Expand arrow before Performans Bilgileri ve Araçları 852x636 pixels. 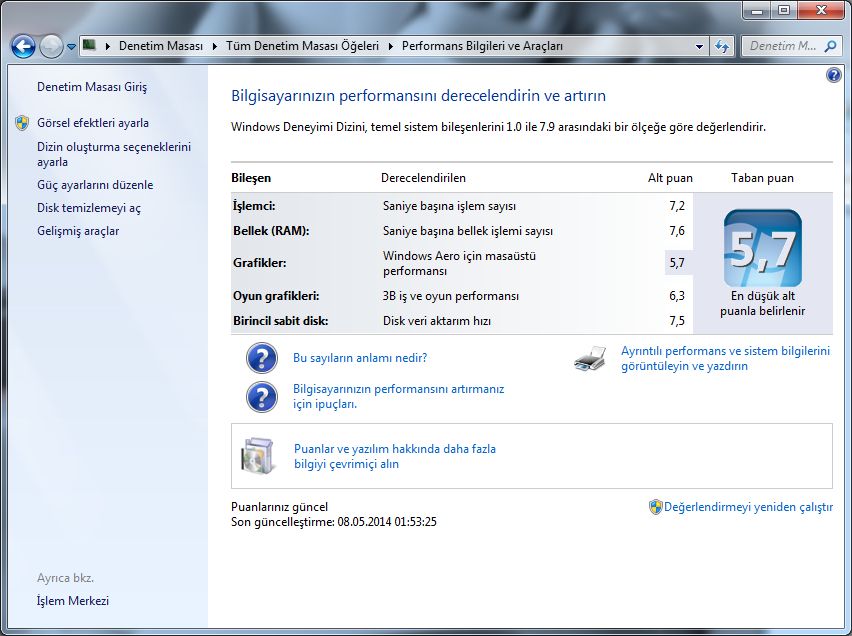tap(391, 46)
